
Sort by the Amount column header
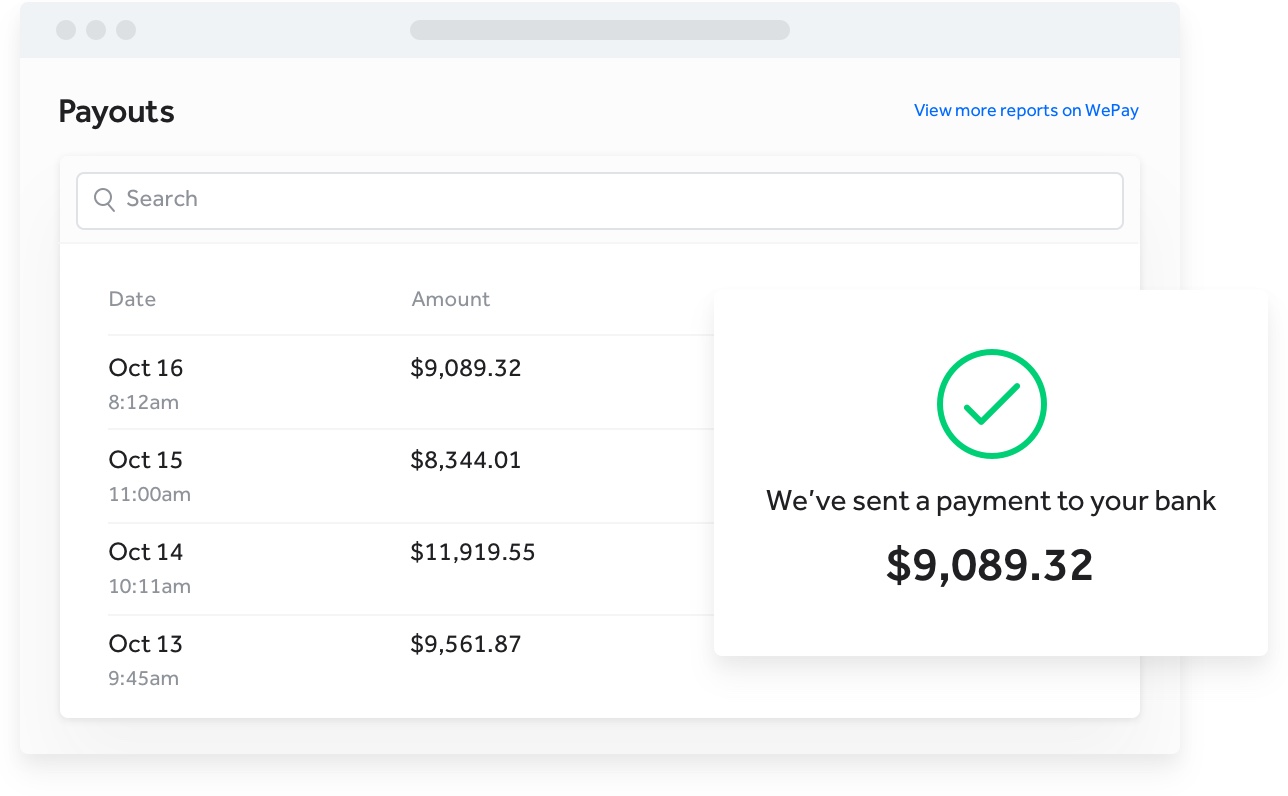pyautogui.click(x=450, y=299)
